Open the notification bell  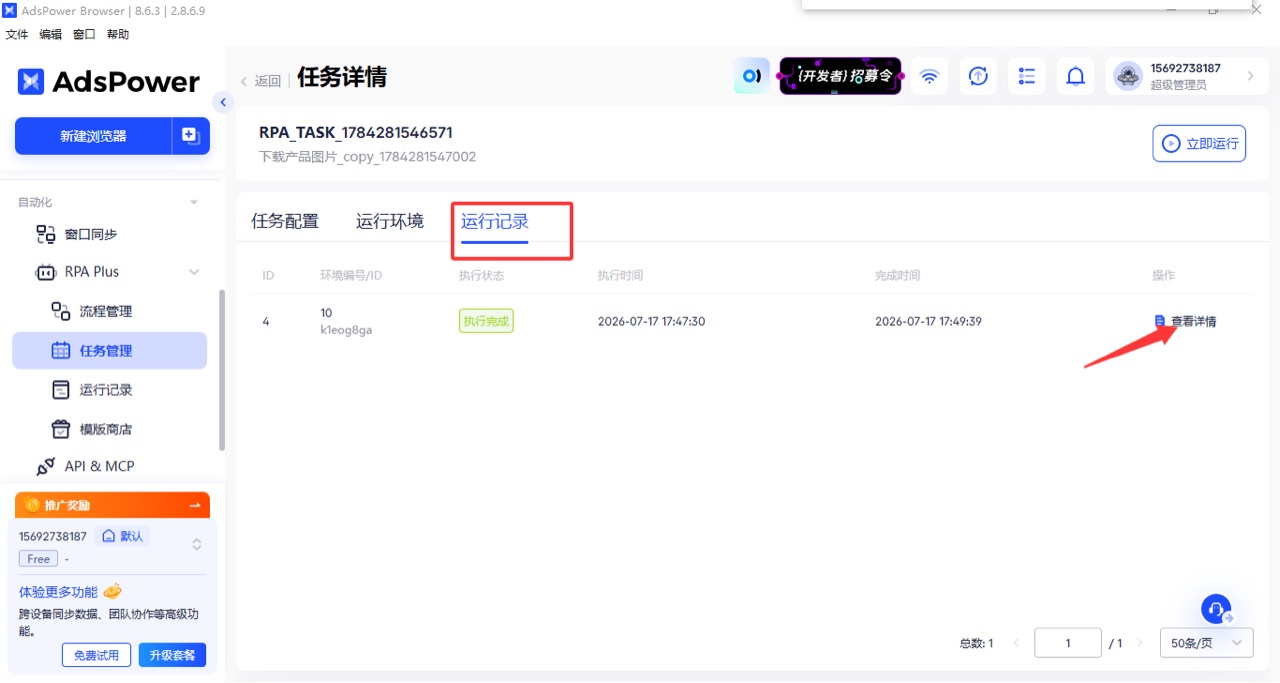(x=1076, y=76)
